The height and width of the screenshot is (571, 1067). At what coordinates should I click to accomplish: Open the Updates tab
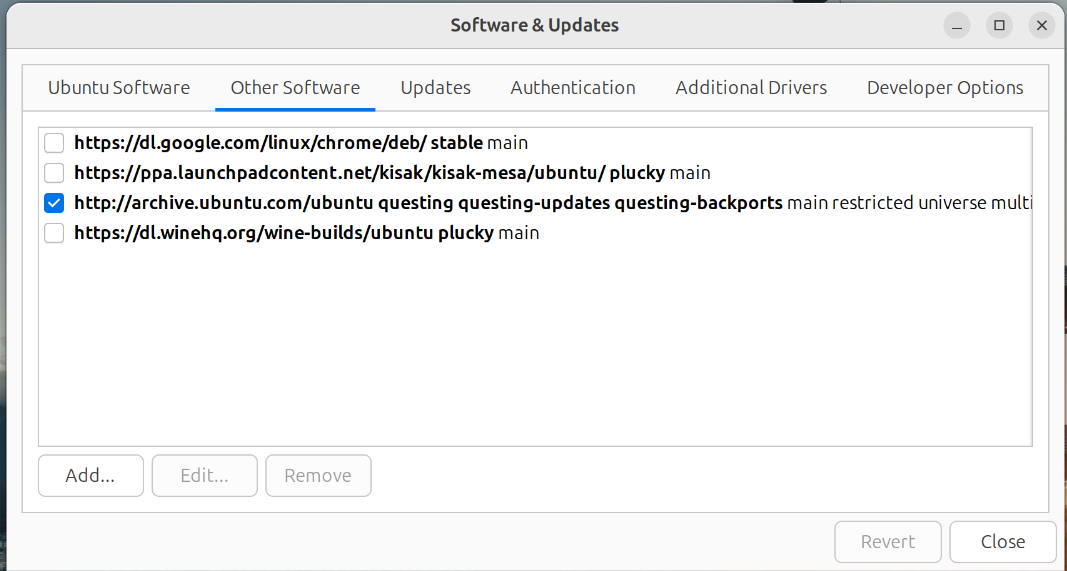point(435,88)
